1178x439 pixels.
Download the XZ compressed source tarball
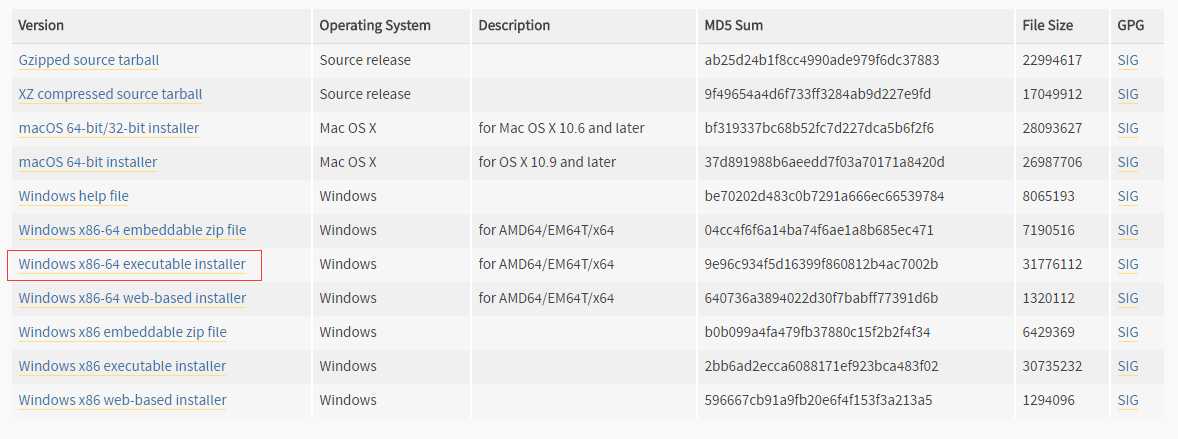[110, 94]
